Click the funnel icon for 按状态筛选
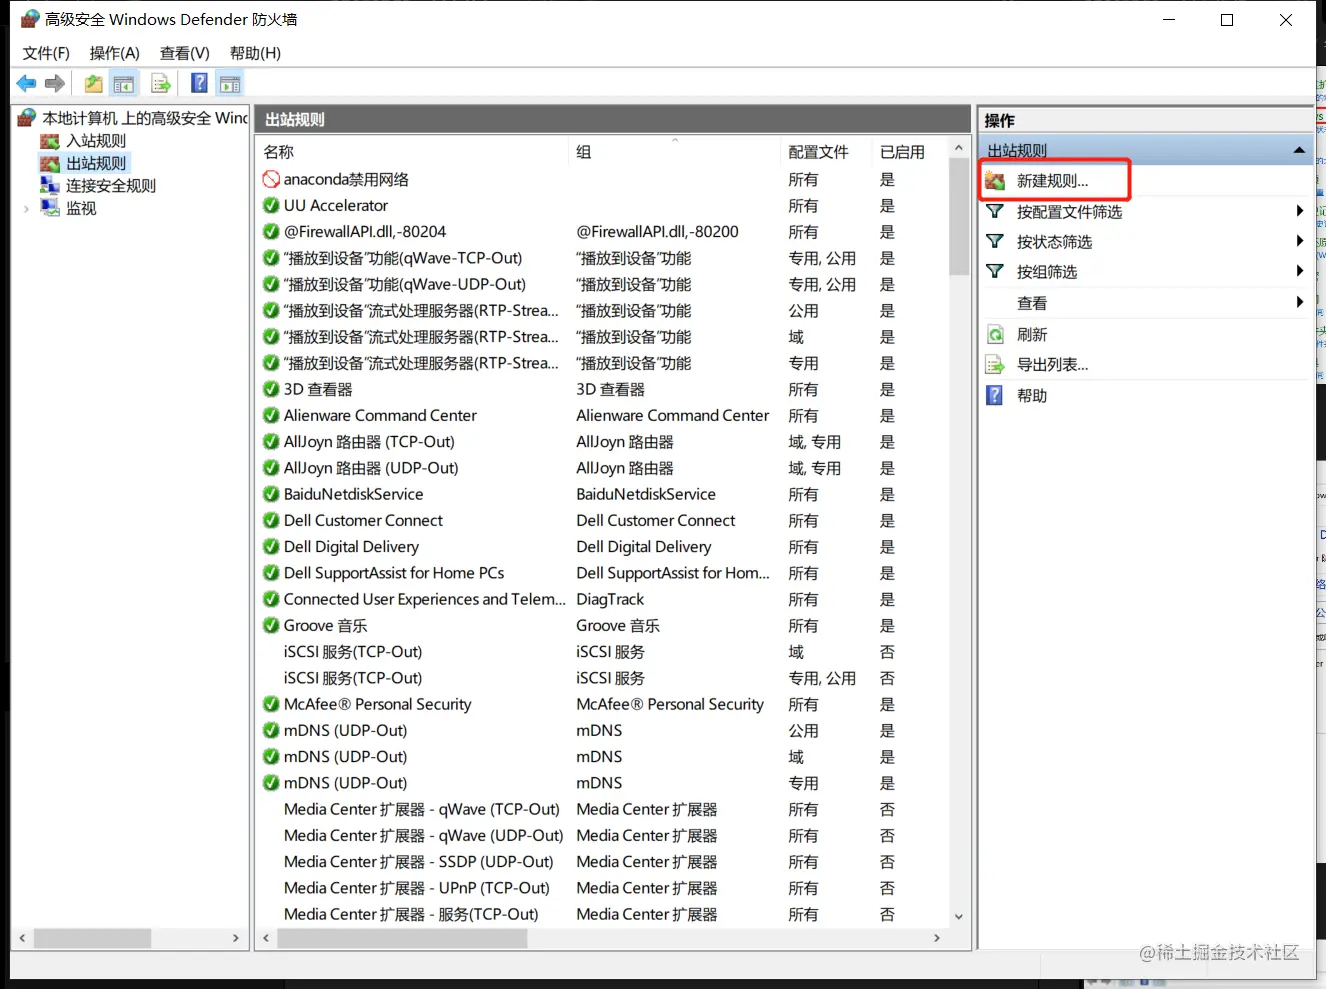The height and width of the screenshot is (989, 1326). coord(995,242)
